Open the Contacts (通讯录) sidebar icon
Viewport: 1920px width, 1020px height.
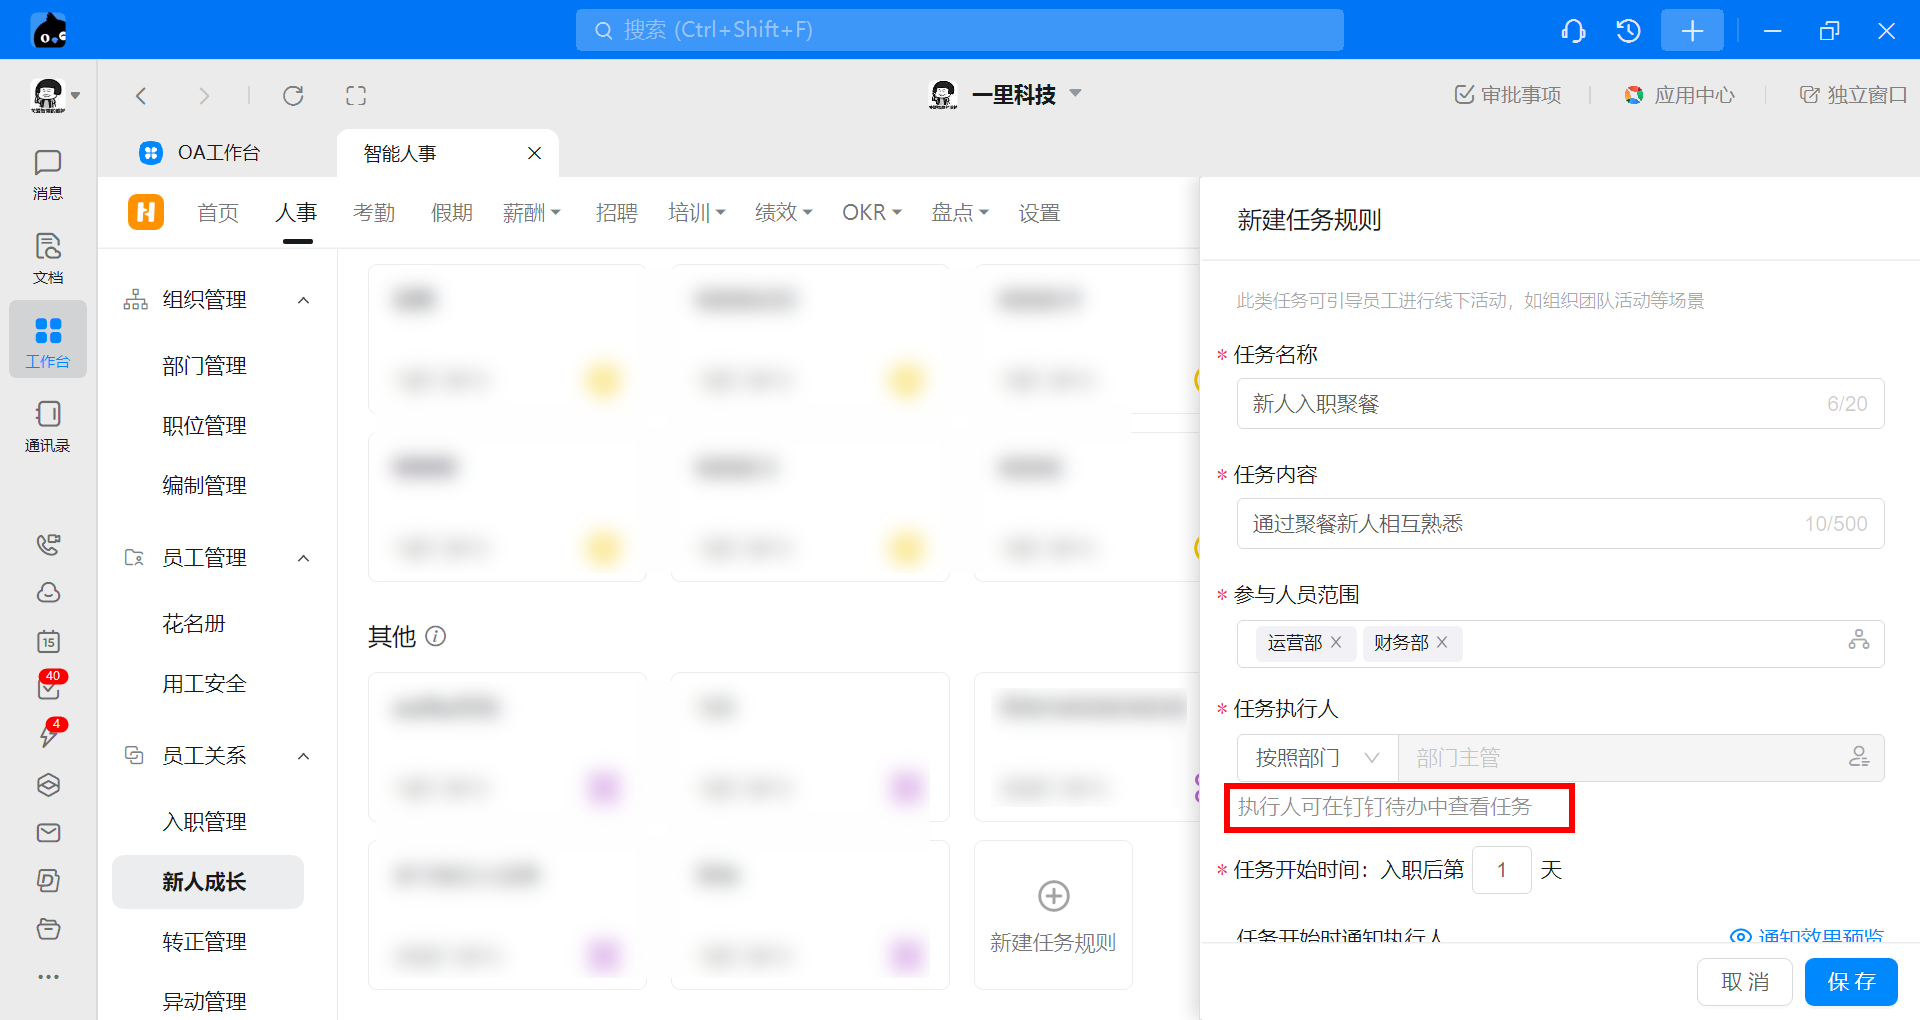click(x=48, y=426)
